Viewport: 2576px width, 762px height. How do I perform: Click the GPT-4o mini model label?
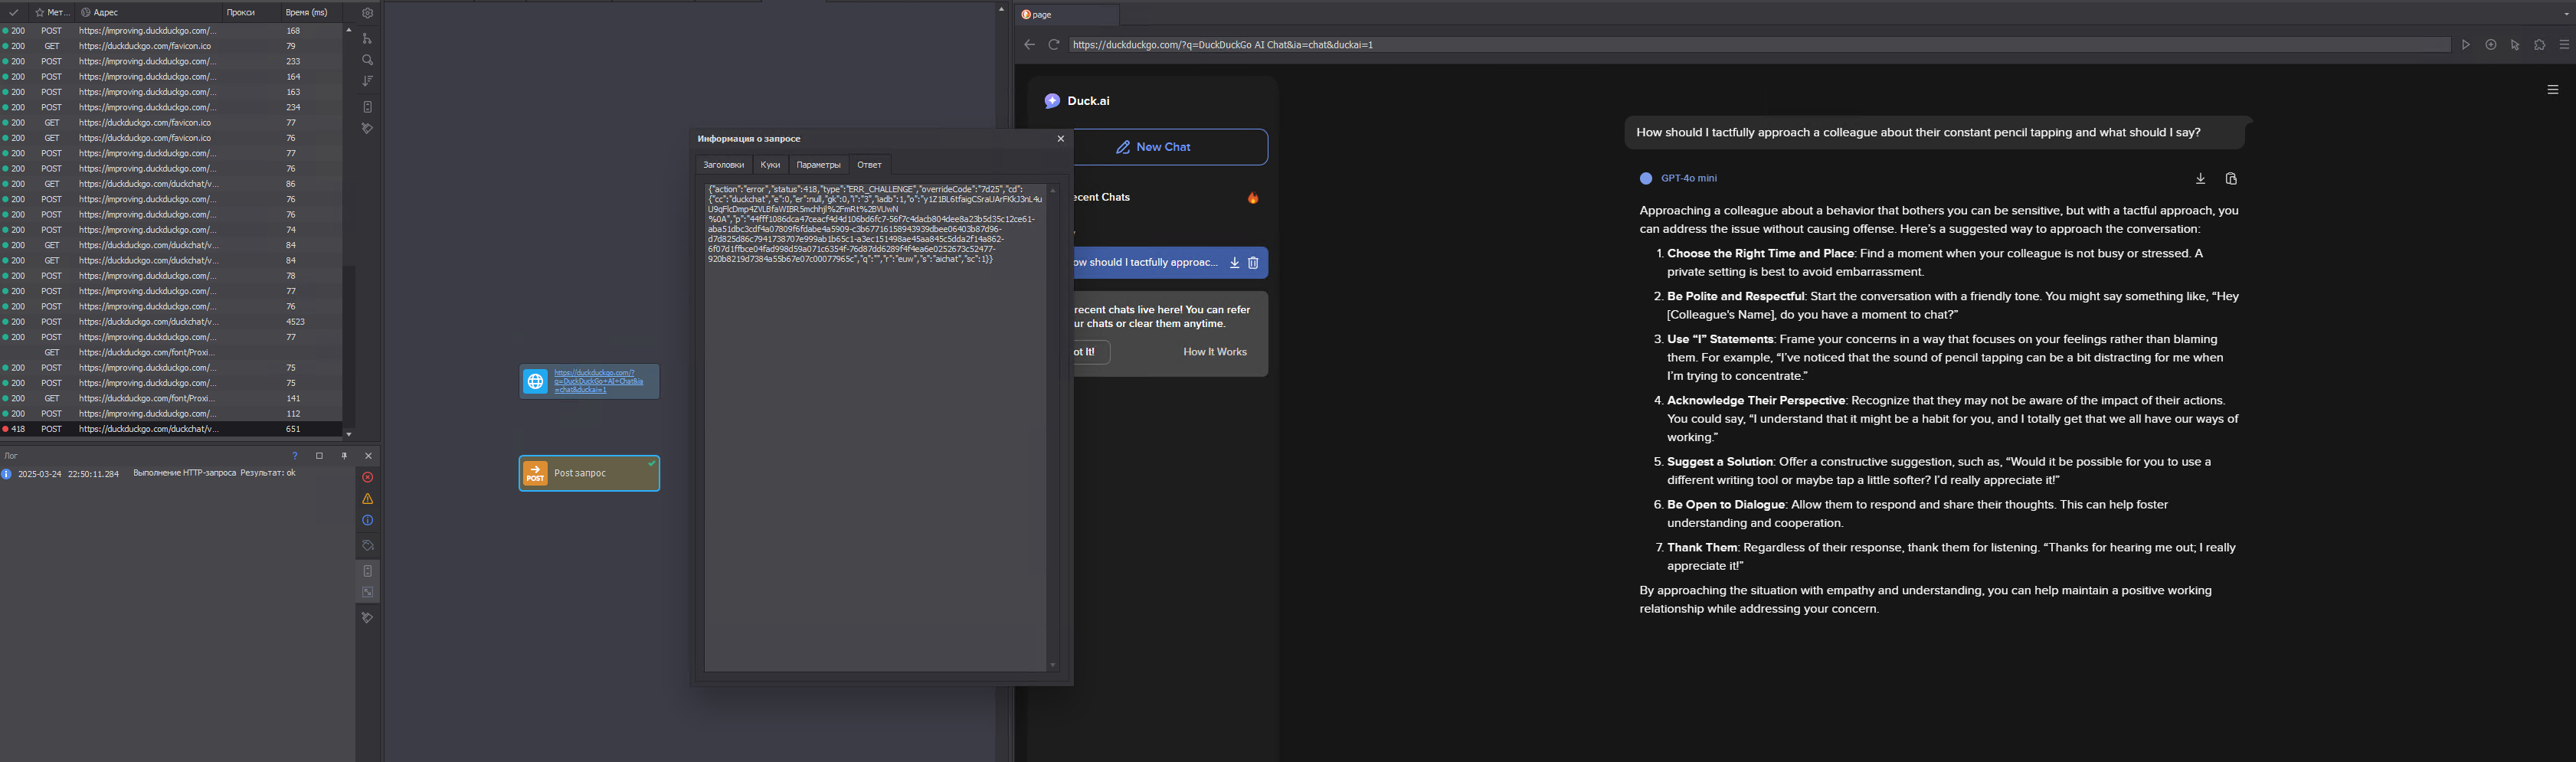pos(1688,179)
